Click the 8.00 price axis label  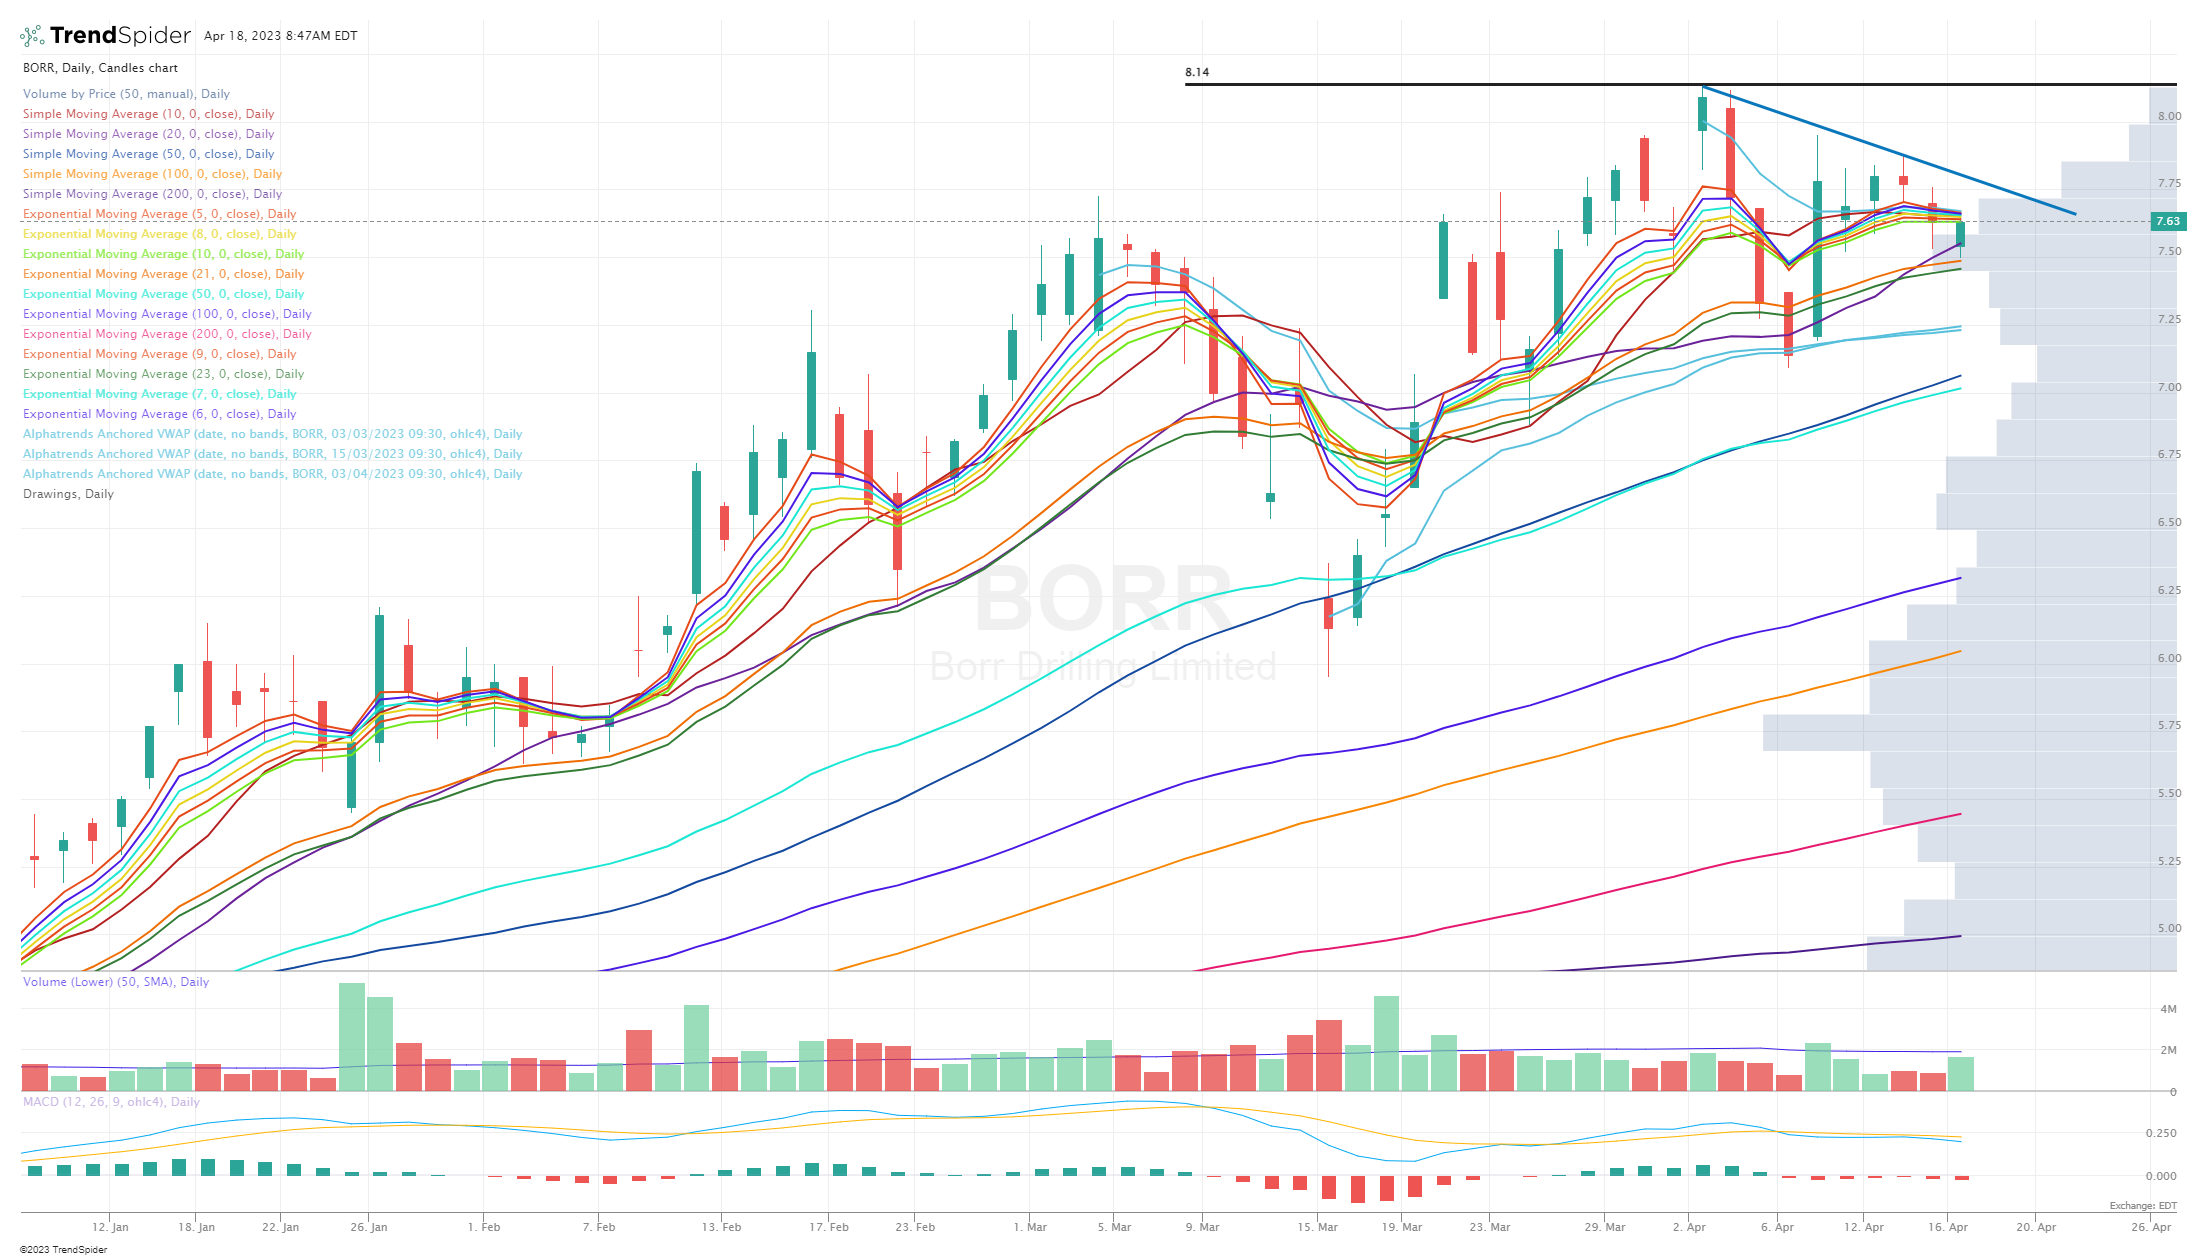point(2169,116)
